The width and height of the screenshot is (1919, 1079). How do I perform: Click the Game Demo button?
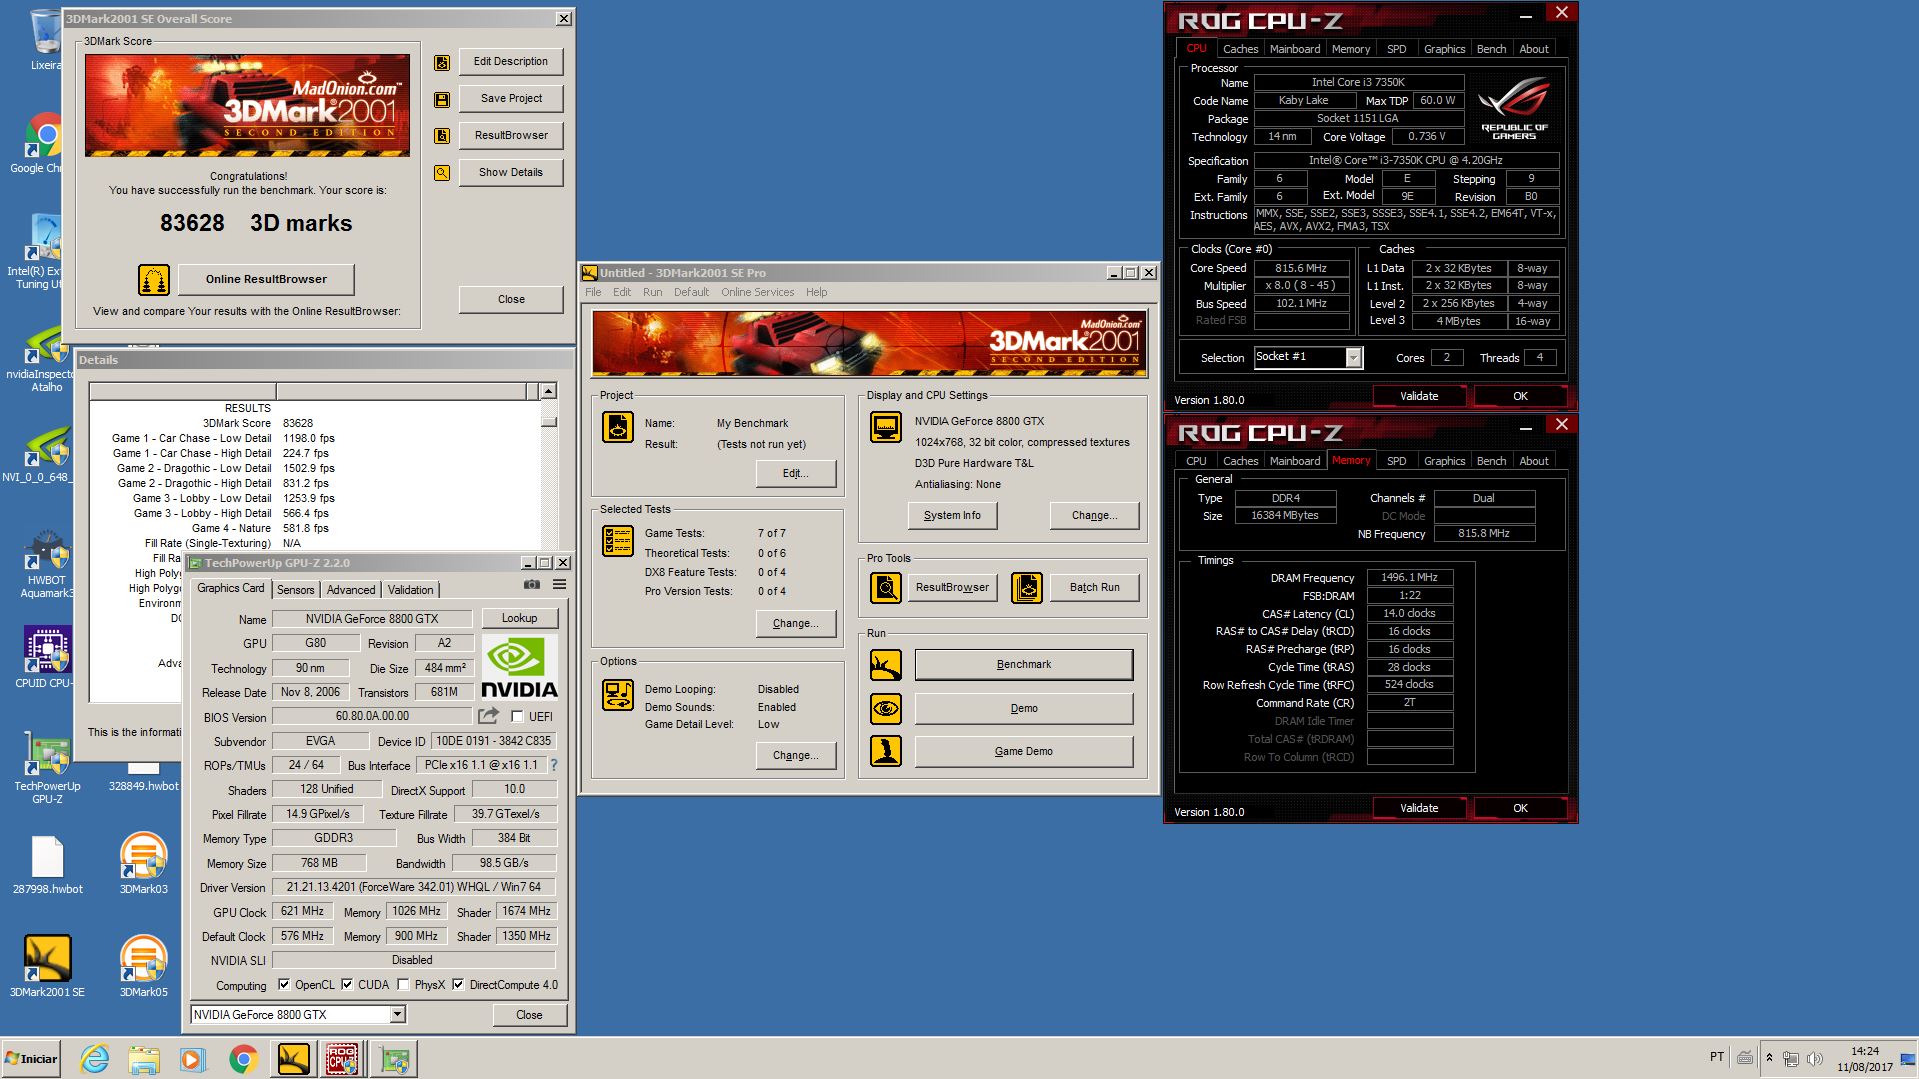[1023, 752]
